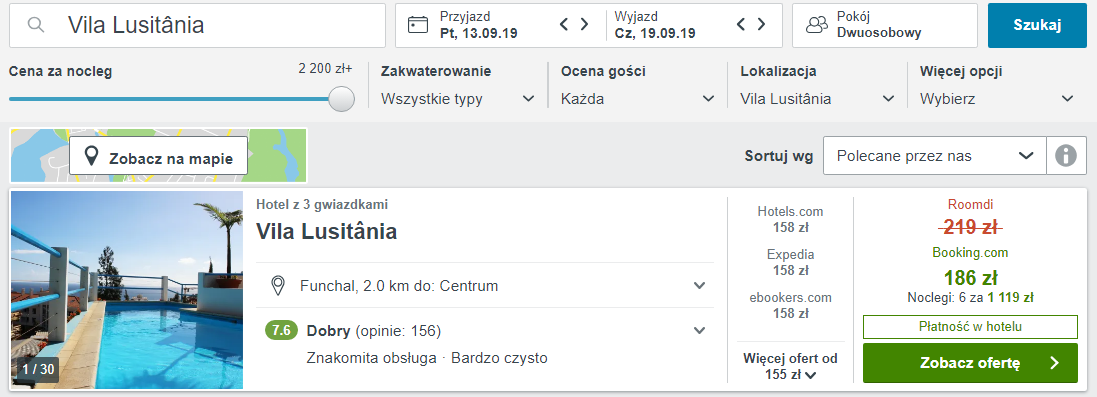1097x397 pixels.
Task: Click the search magnifier icon
Action: click(36, 25)
